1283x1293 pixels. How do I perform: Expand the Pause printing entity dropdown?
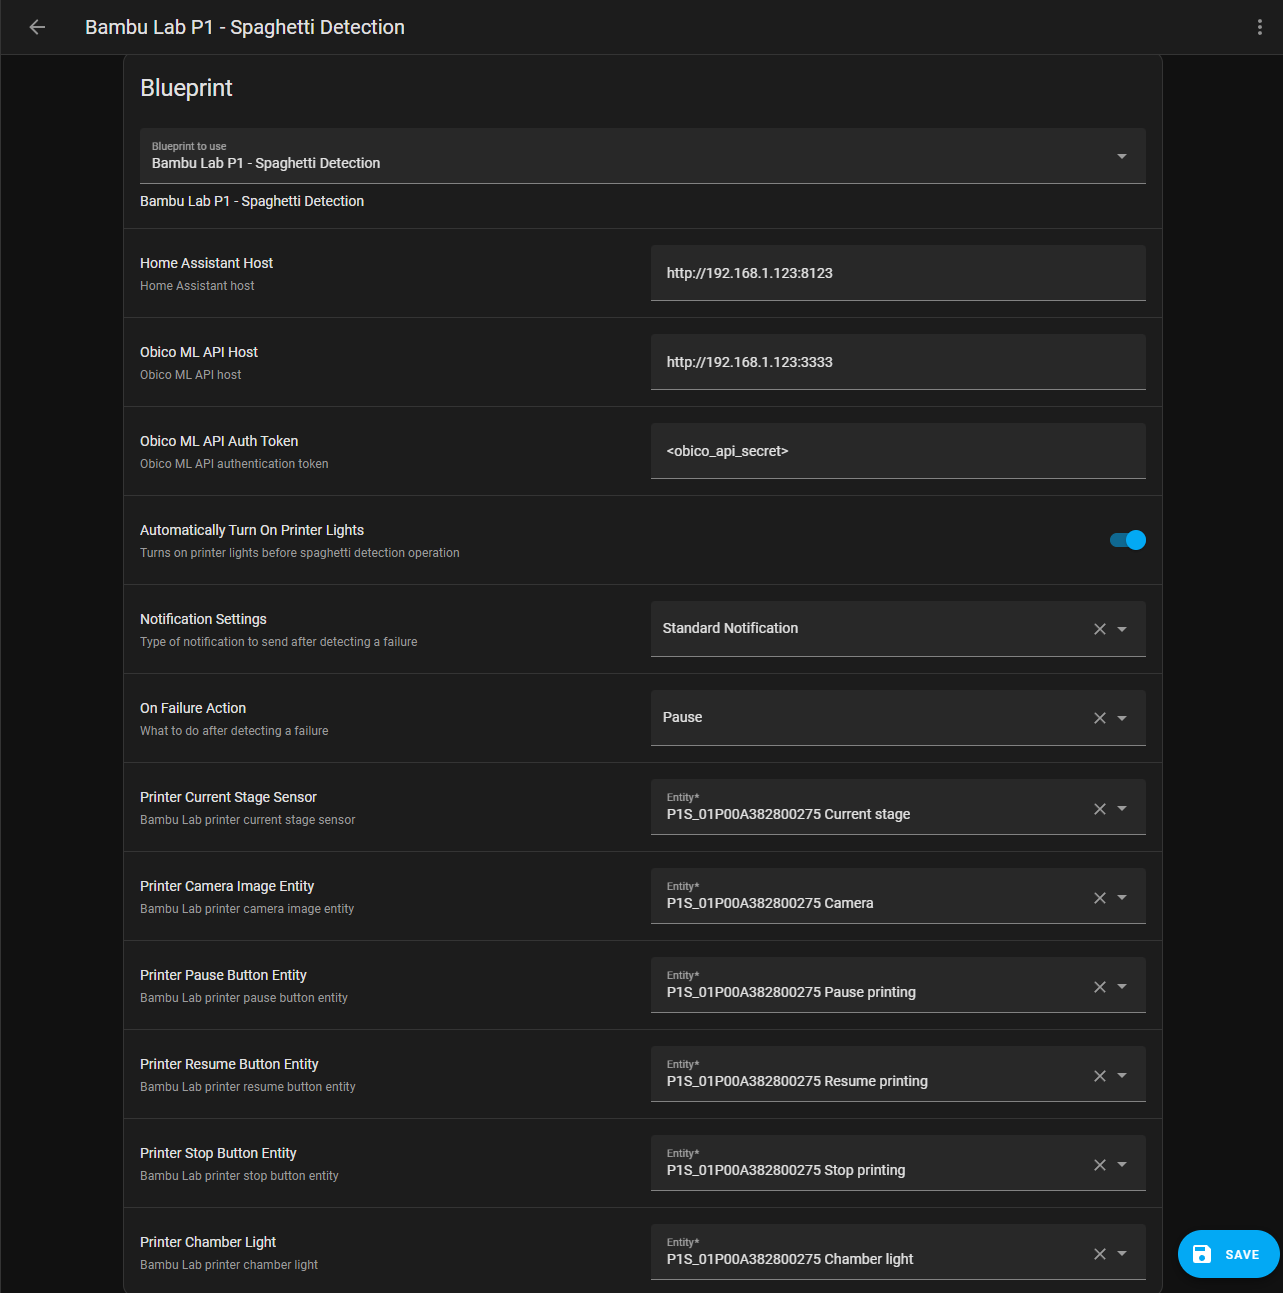pyautogui.click(x=1122, y=986)
